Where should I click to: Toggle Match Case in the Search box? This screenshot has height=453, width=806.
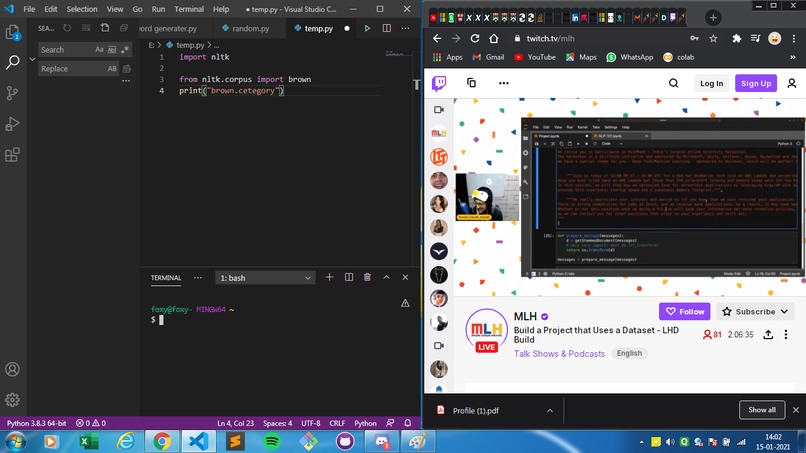pyautogui.click(x=99, y=50)
